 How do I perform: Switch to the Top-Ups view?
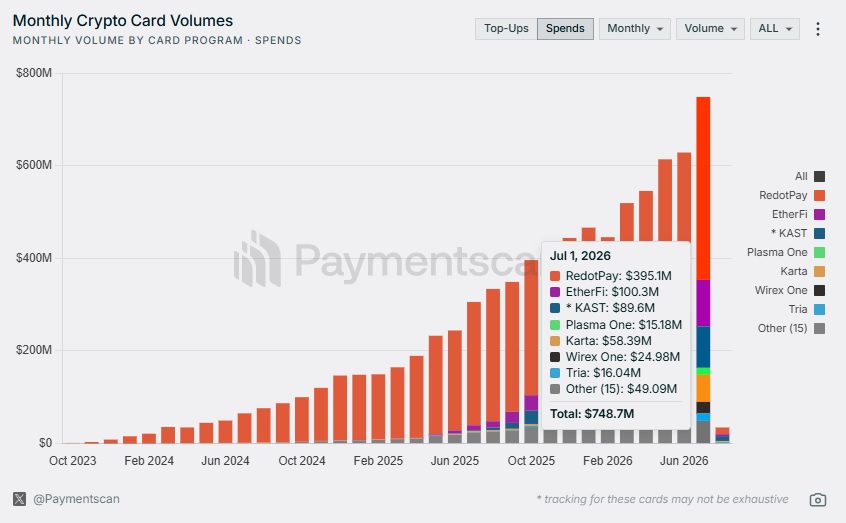[506, 29]
